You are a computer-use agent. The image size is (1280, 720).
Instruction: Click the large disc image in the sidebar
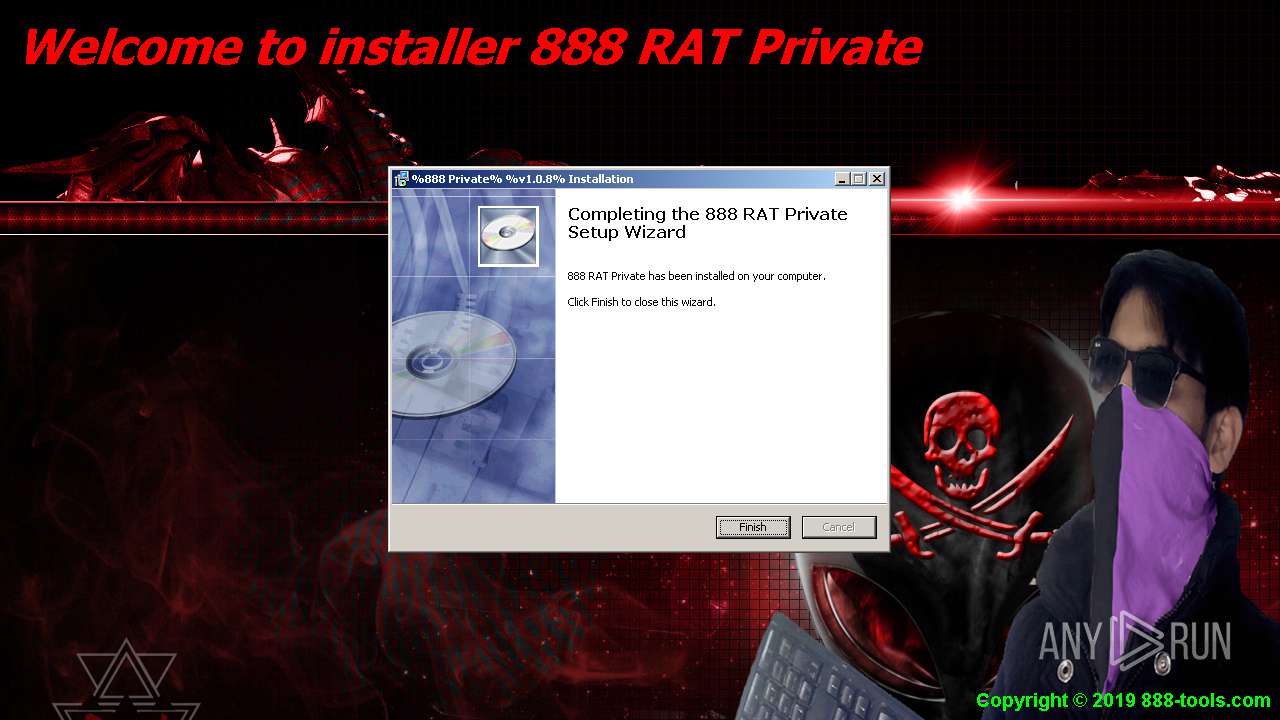coord(453,363)
